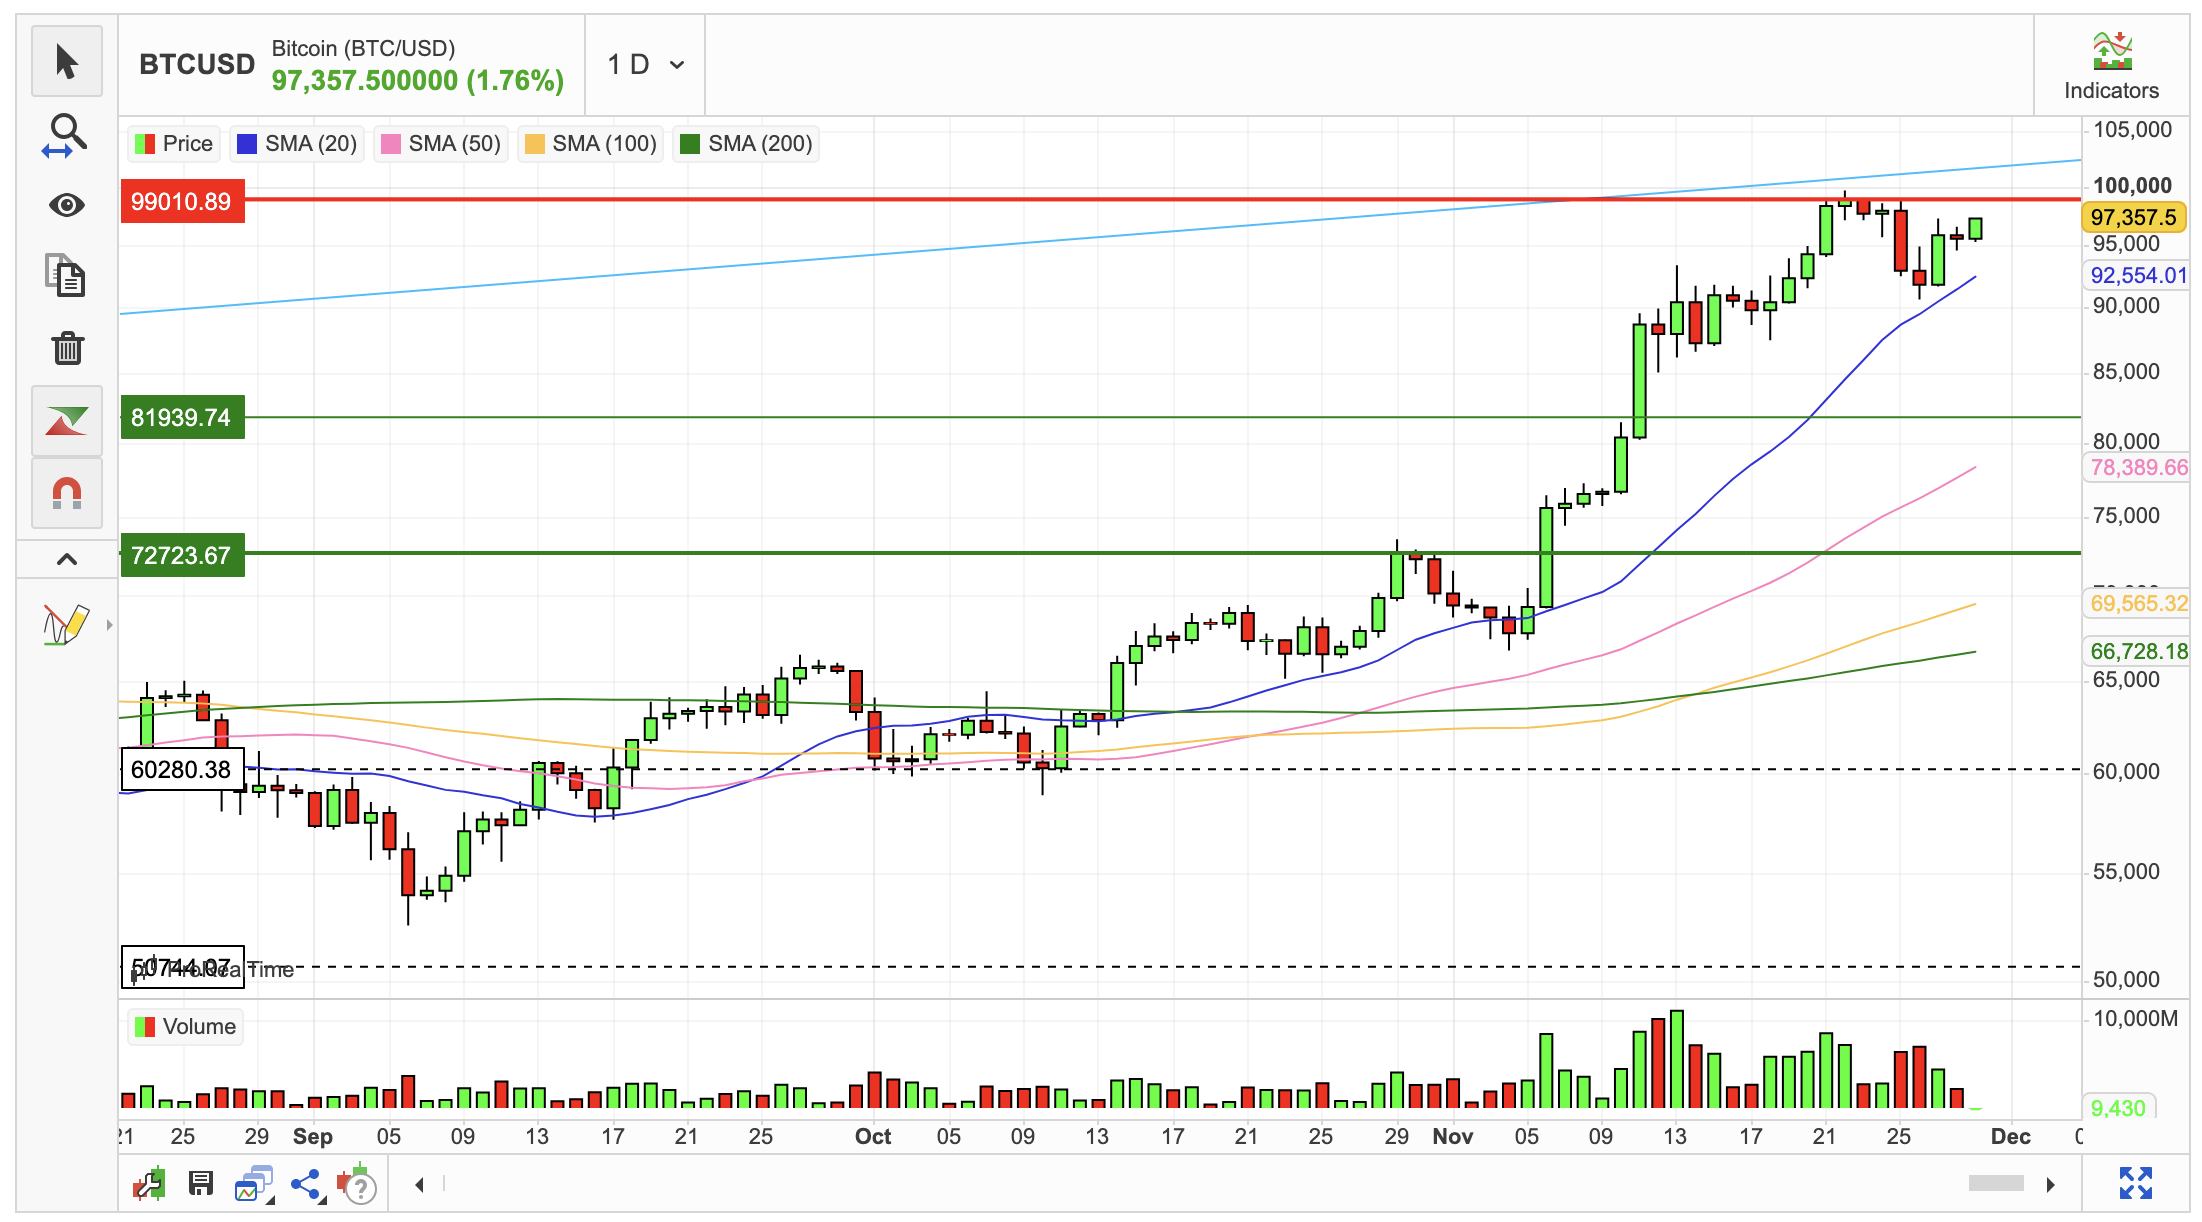
Task: Click the Dec date axis label
Action: [2010, 1136]
